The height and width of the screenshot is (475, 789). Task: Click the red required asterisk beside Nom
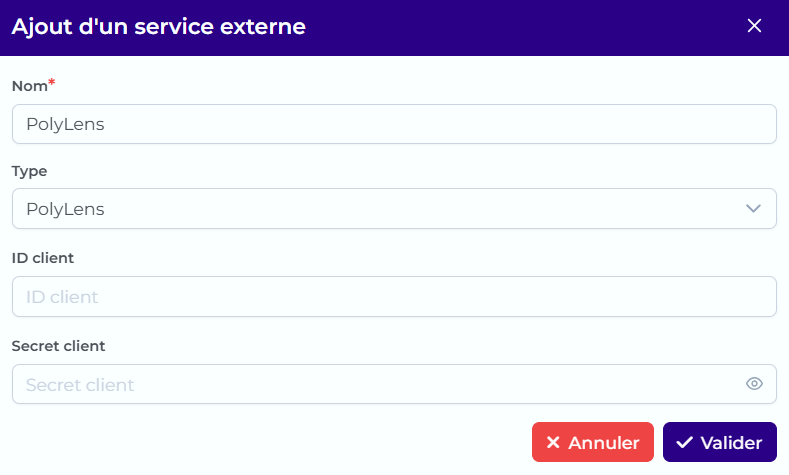tap(51, 83)
